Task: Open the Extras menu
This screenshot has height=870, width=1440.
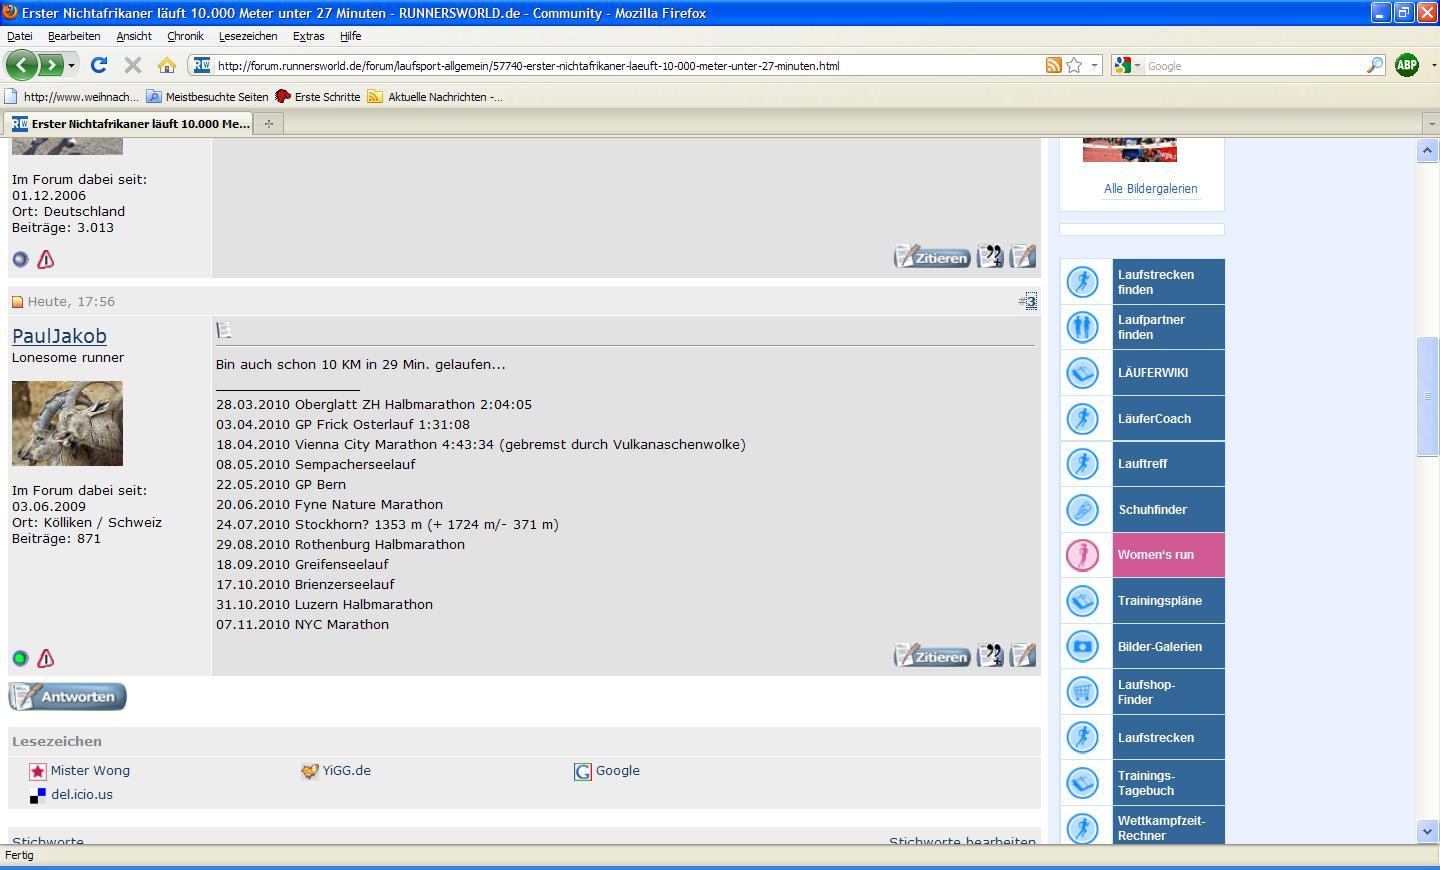Action: pyautogui.click(x=308, y=36)
